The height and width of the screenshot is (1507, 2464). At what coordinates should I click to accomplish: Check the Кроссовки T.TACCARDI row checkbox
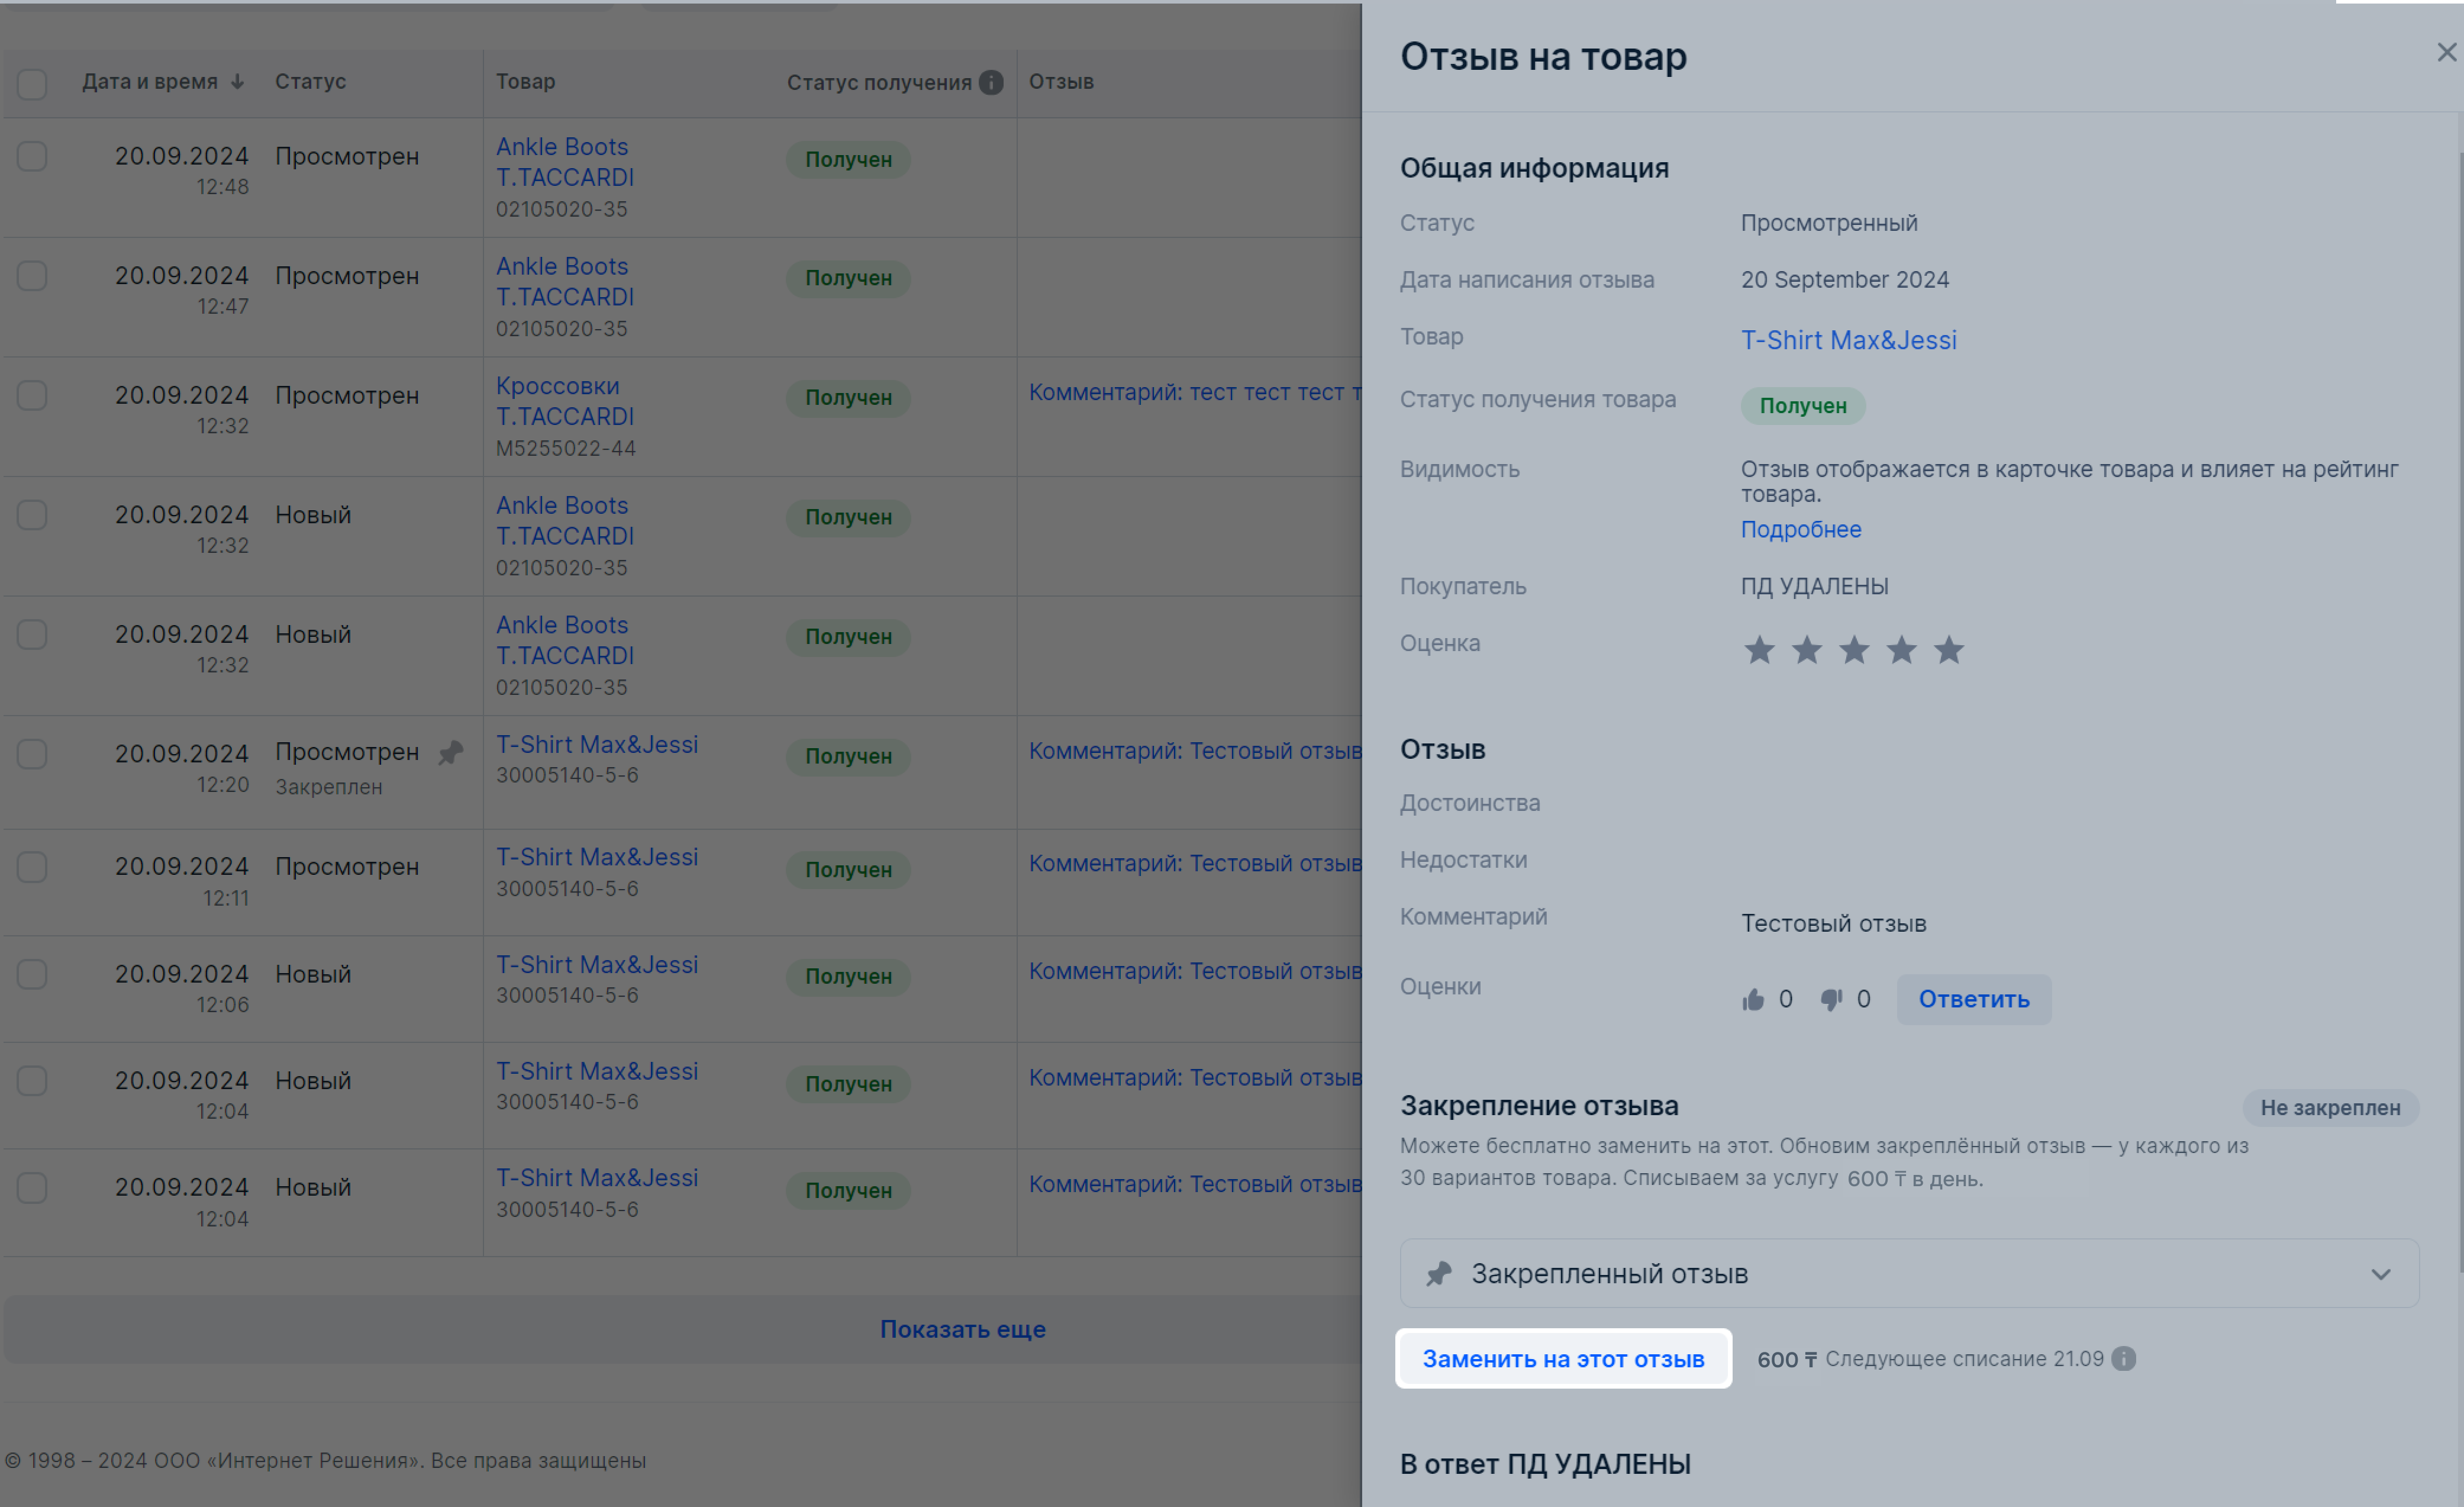pyautogui.click(x=32, y=395)
